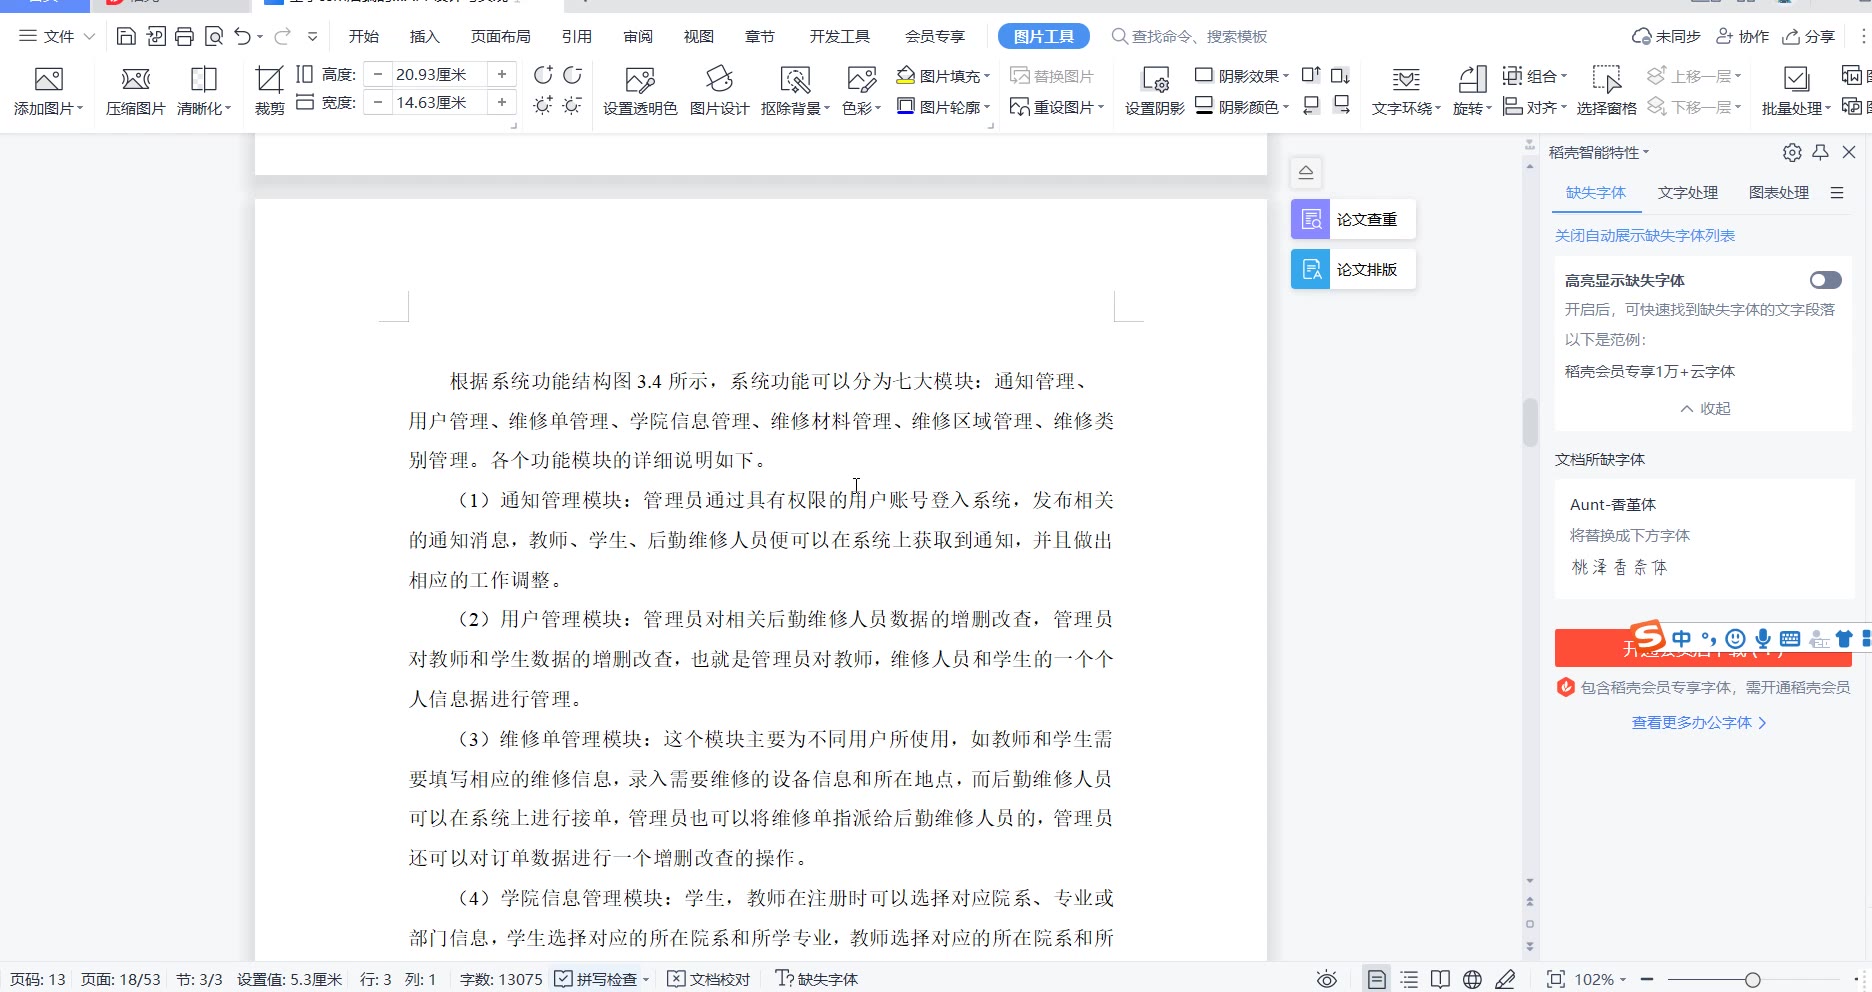This screenshot has width=1872, height=992.
Task: Click the fit-to-page icon beside zoom percent
Action: point(1555,979)
